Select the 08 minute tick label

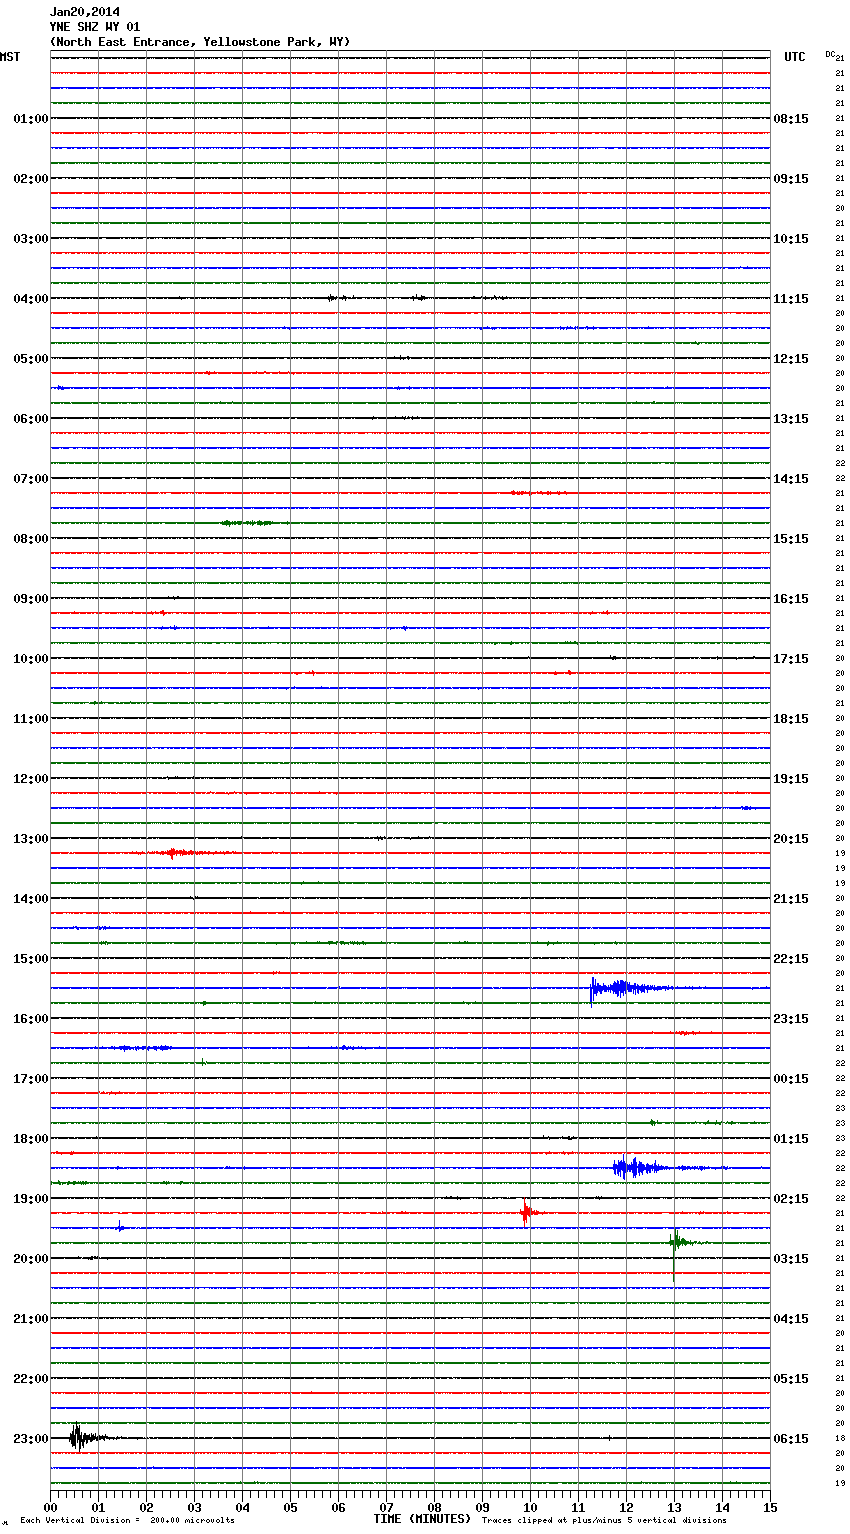434,1507
